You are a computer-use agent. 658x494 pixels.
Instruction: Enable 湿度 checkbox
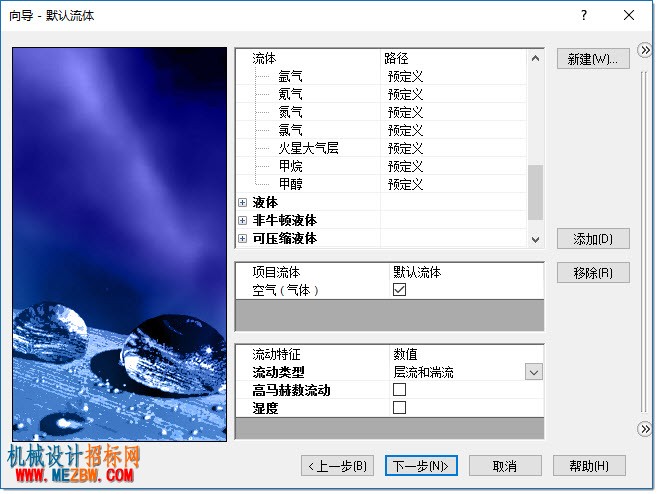coord(399,408)
